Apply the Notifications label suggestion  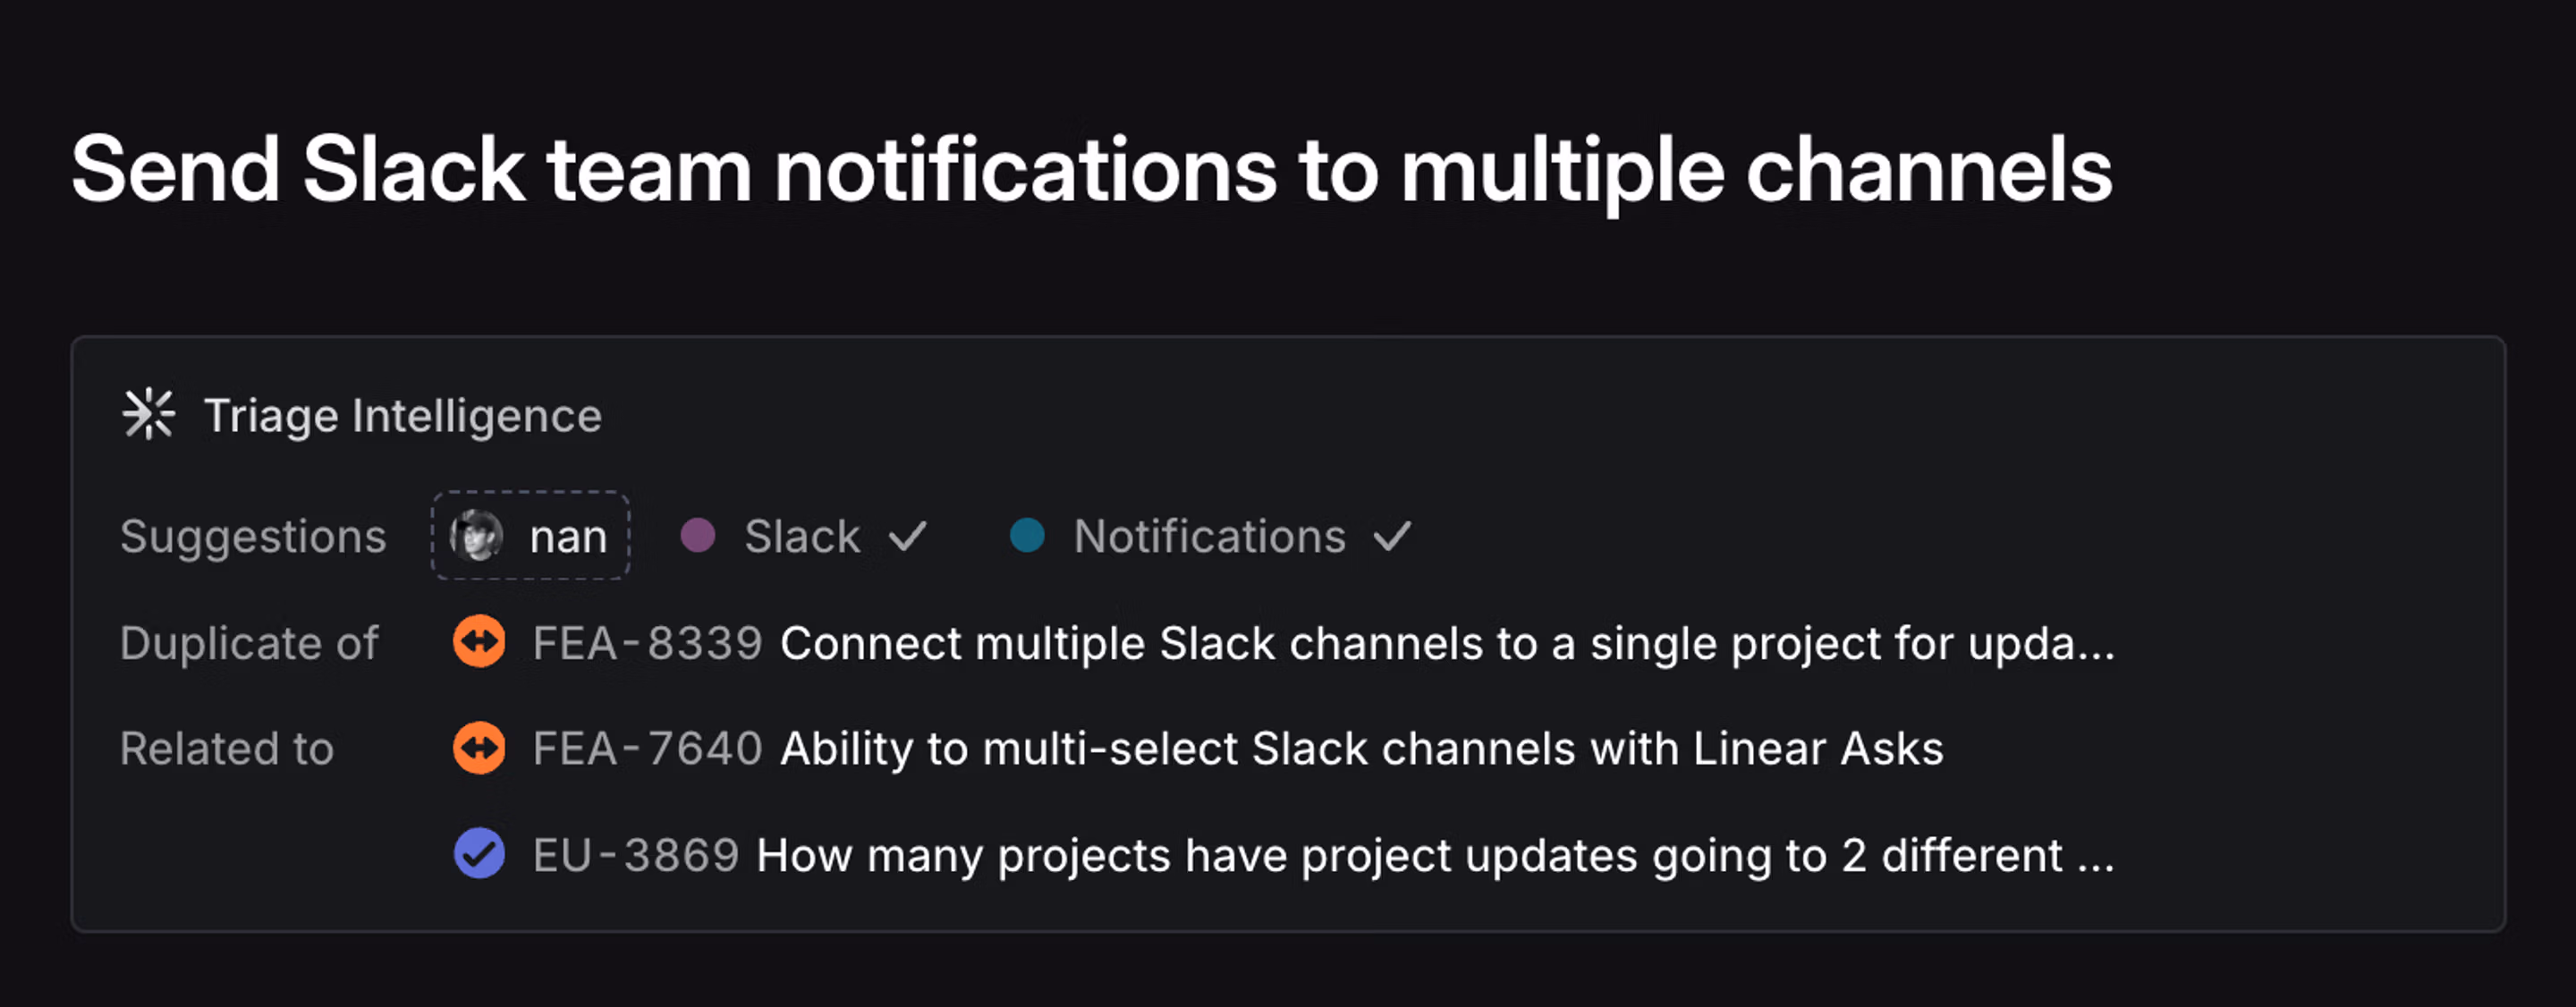[1209, 537]
